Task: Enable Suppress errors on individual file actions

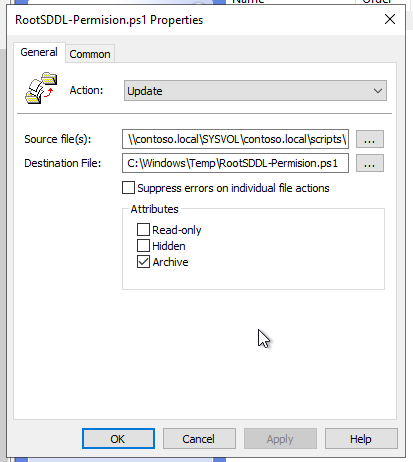Action: tap(128, 188)
